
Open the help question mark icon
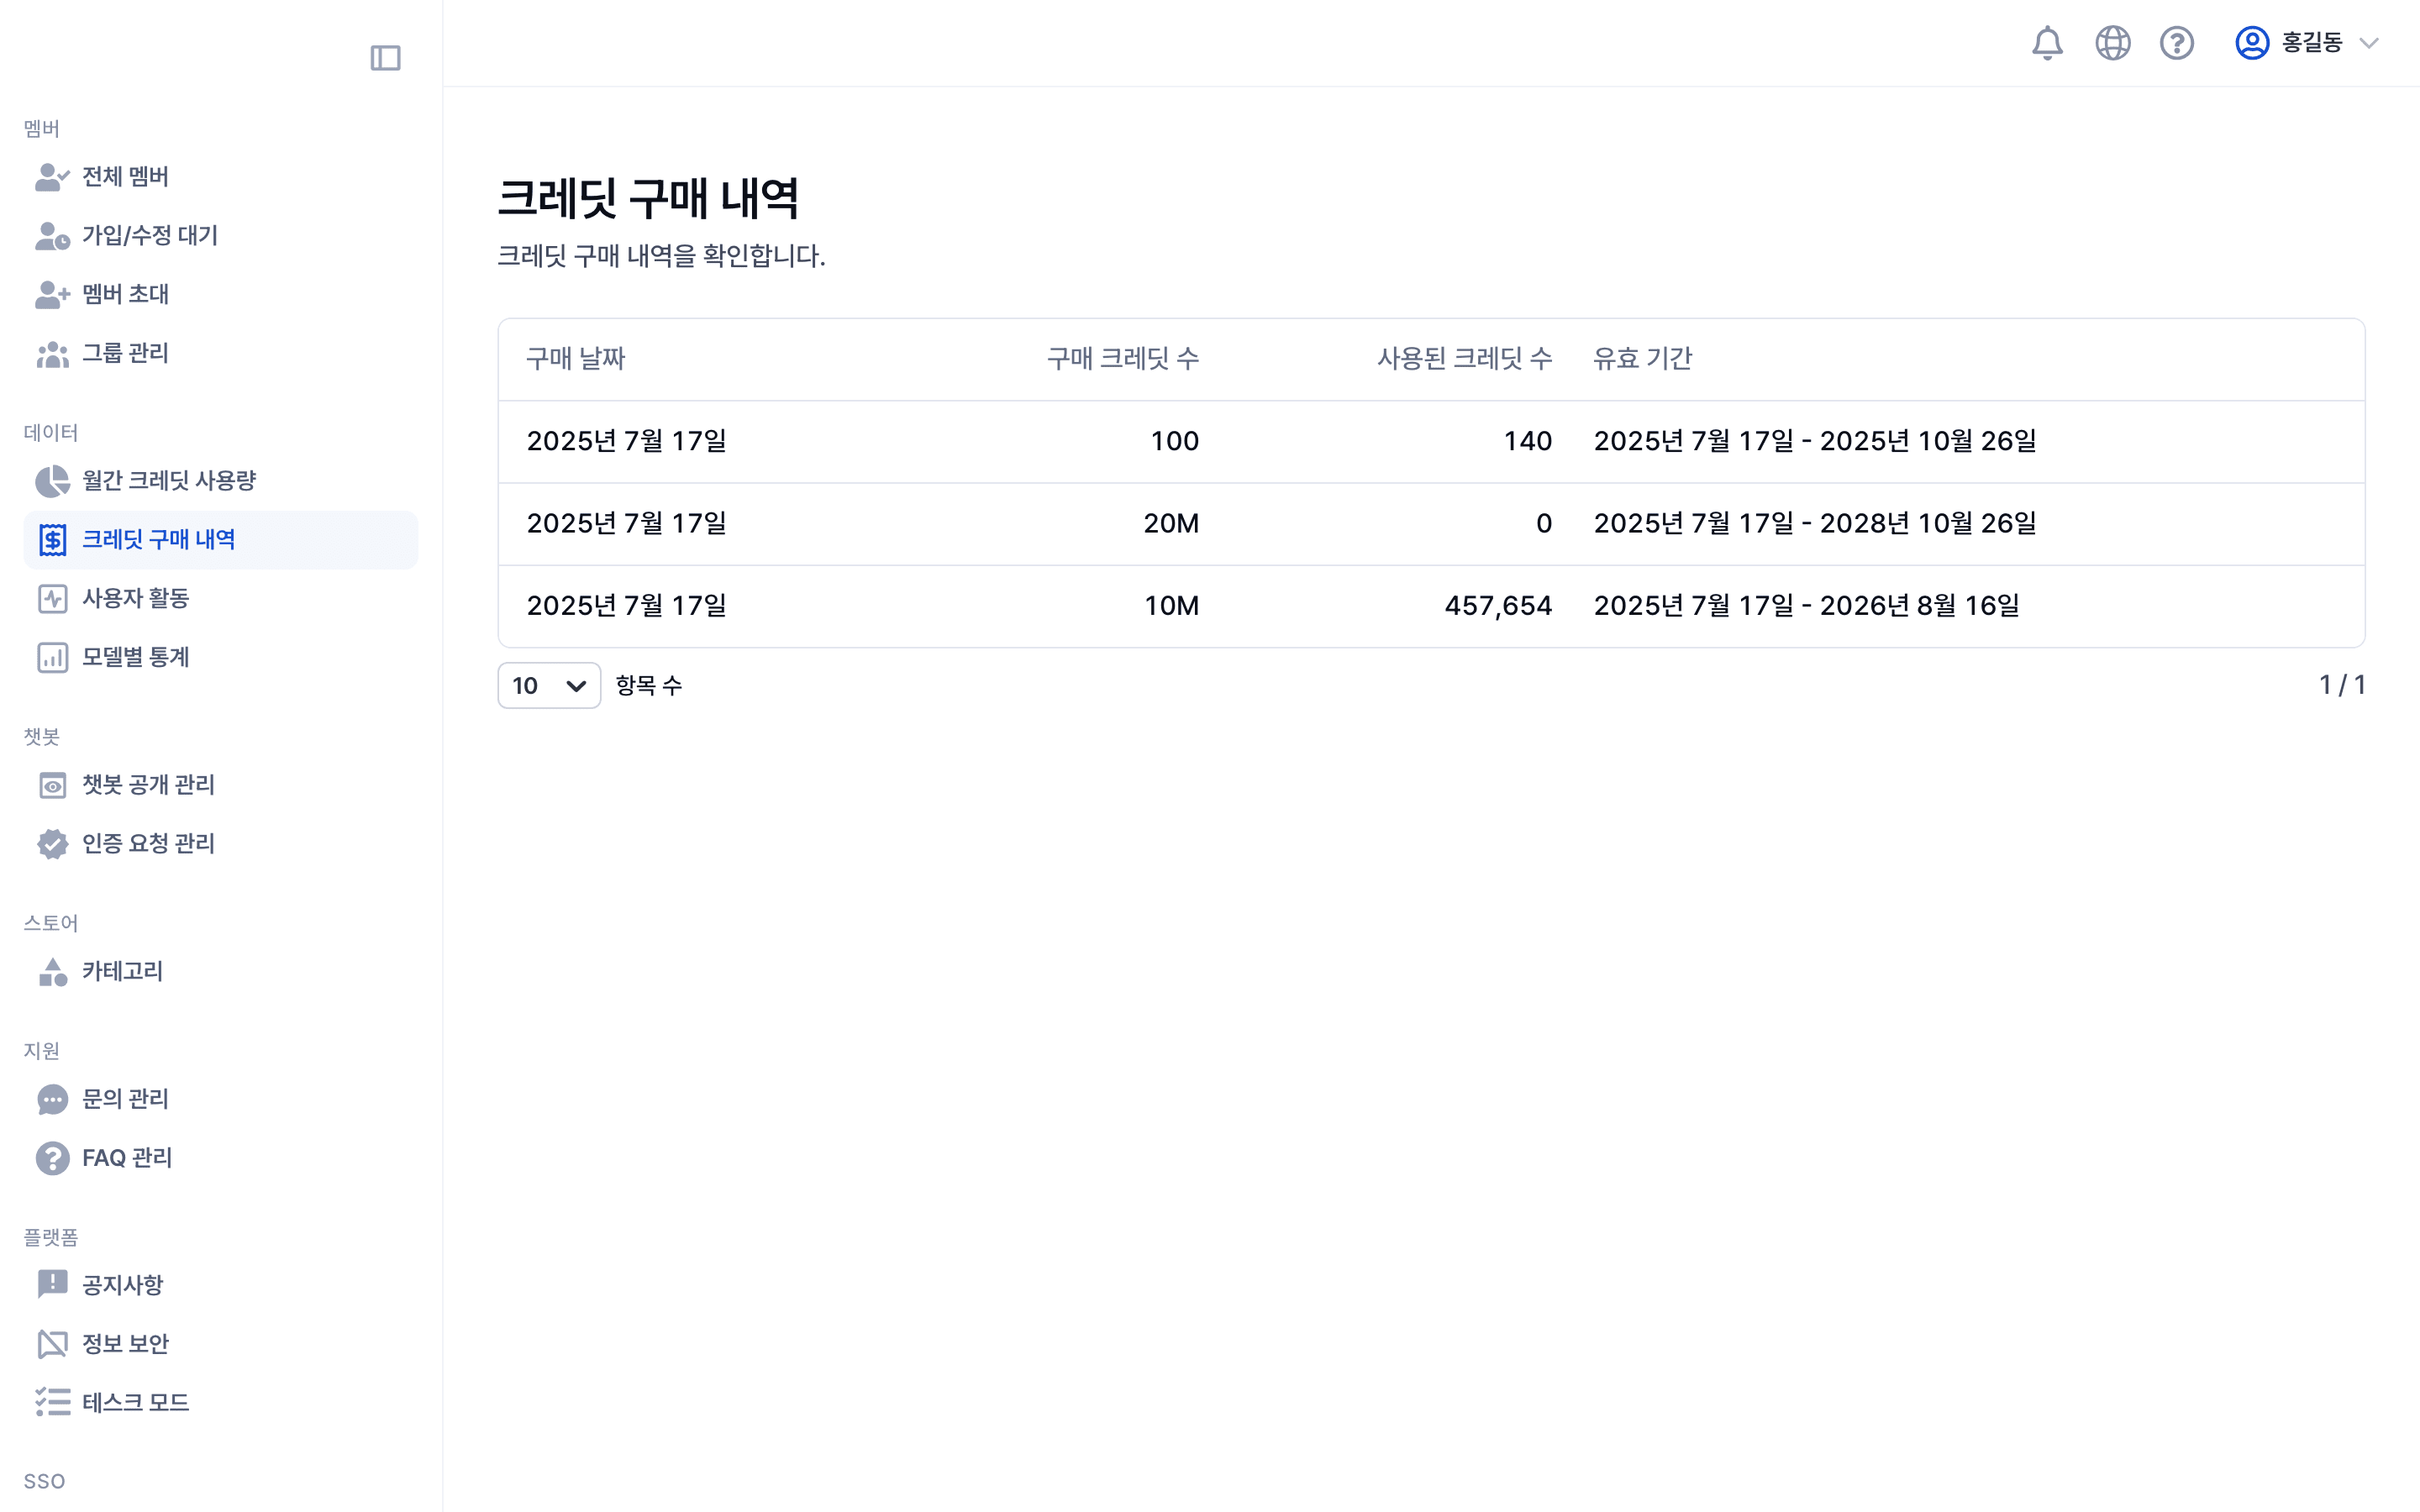coord(2177,43)
